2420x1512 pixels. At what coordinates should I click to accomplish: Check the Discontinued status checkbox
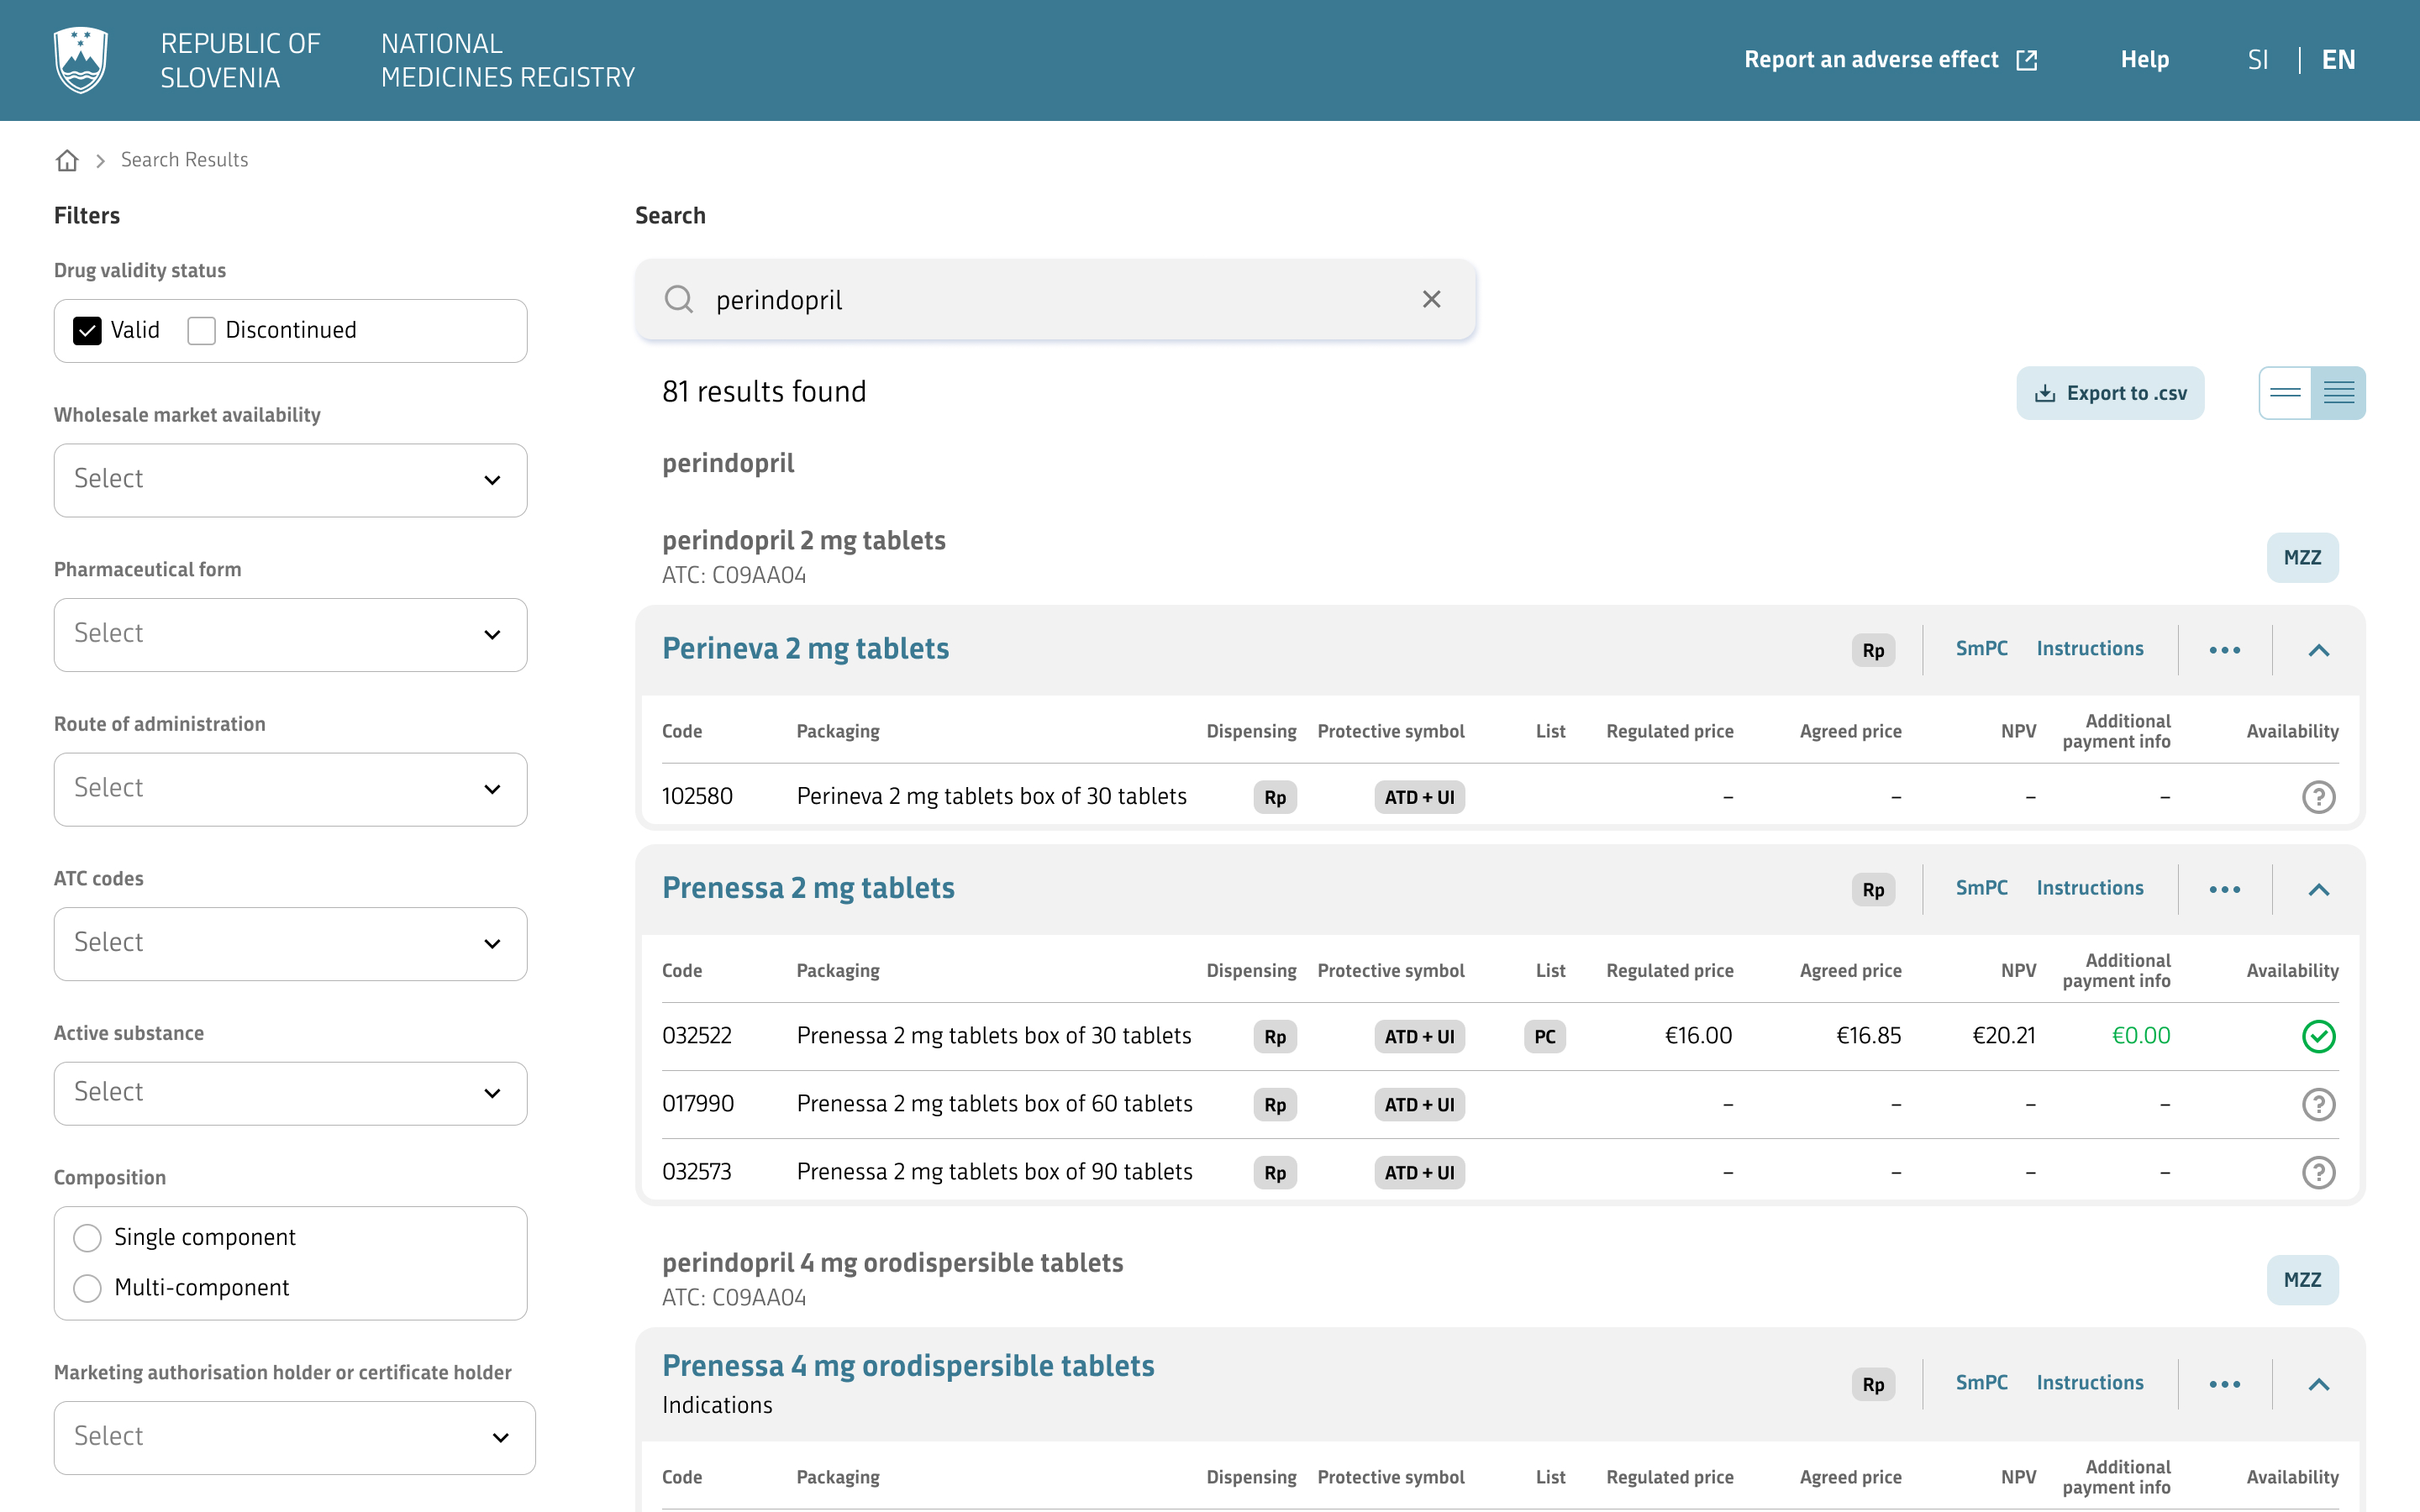(x=201, y=330)
